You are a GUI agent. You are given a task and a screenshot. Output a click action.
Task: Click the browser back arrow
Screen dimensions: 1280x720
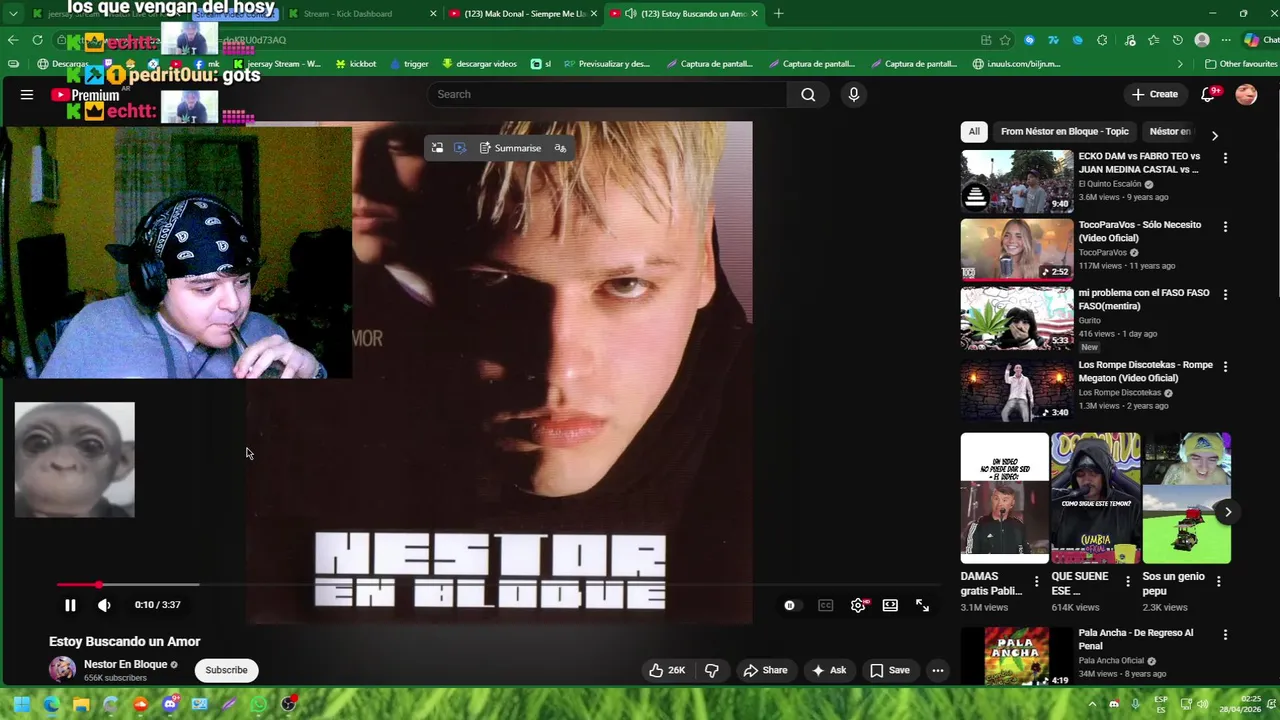[12, 40]
